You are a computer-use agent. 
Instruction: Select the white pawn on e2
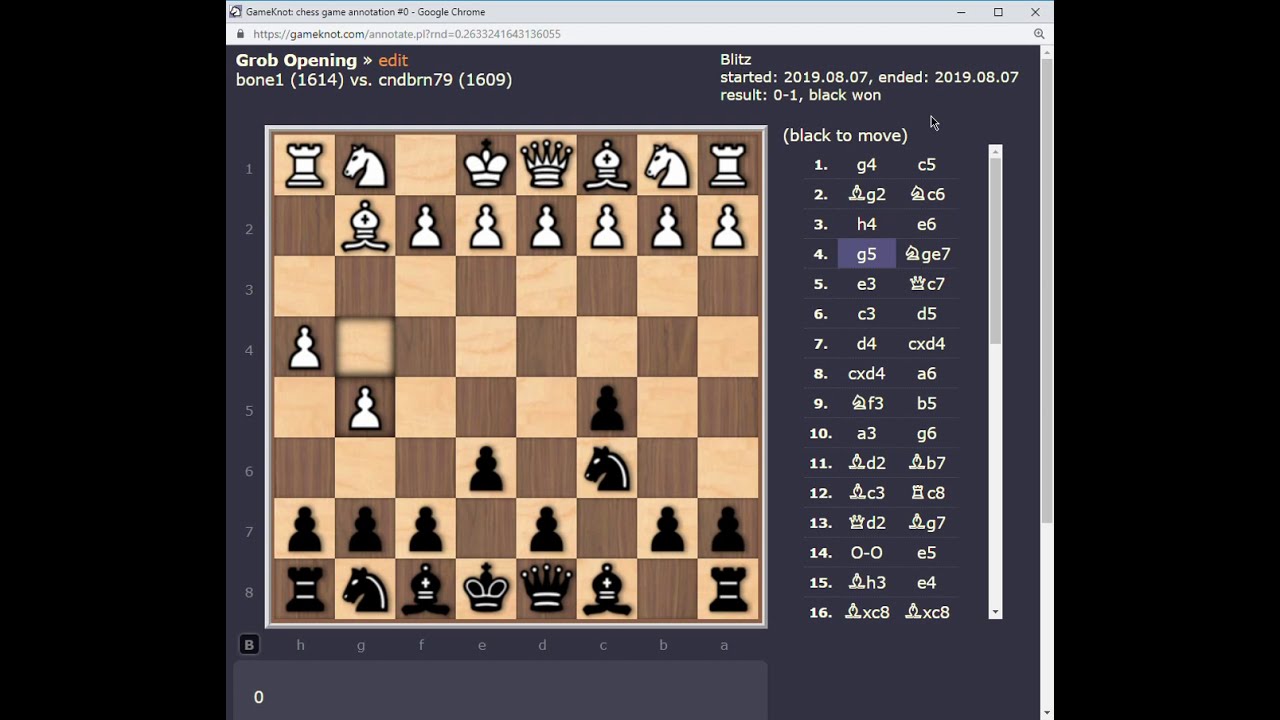click(486, 226)
